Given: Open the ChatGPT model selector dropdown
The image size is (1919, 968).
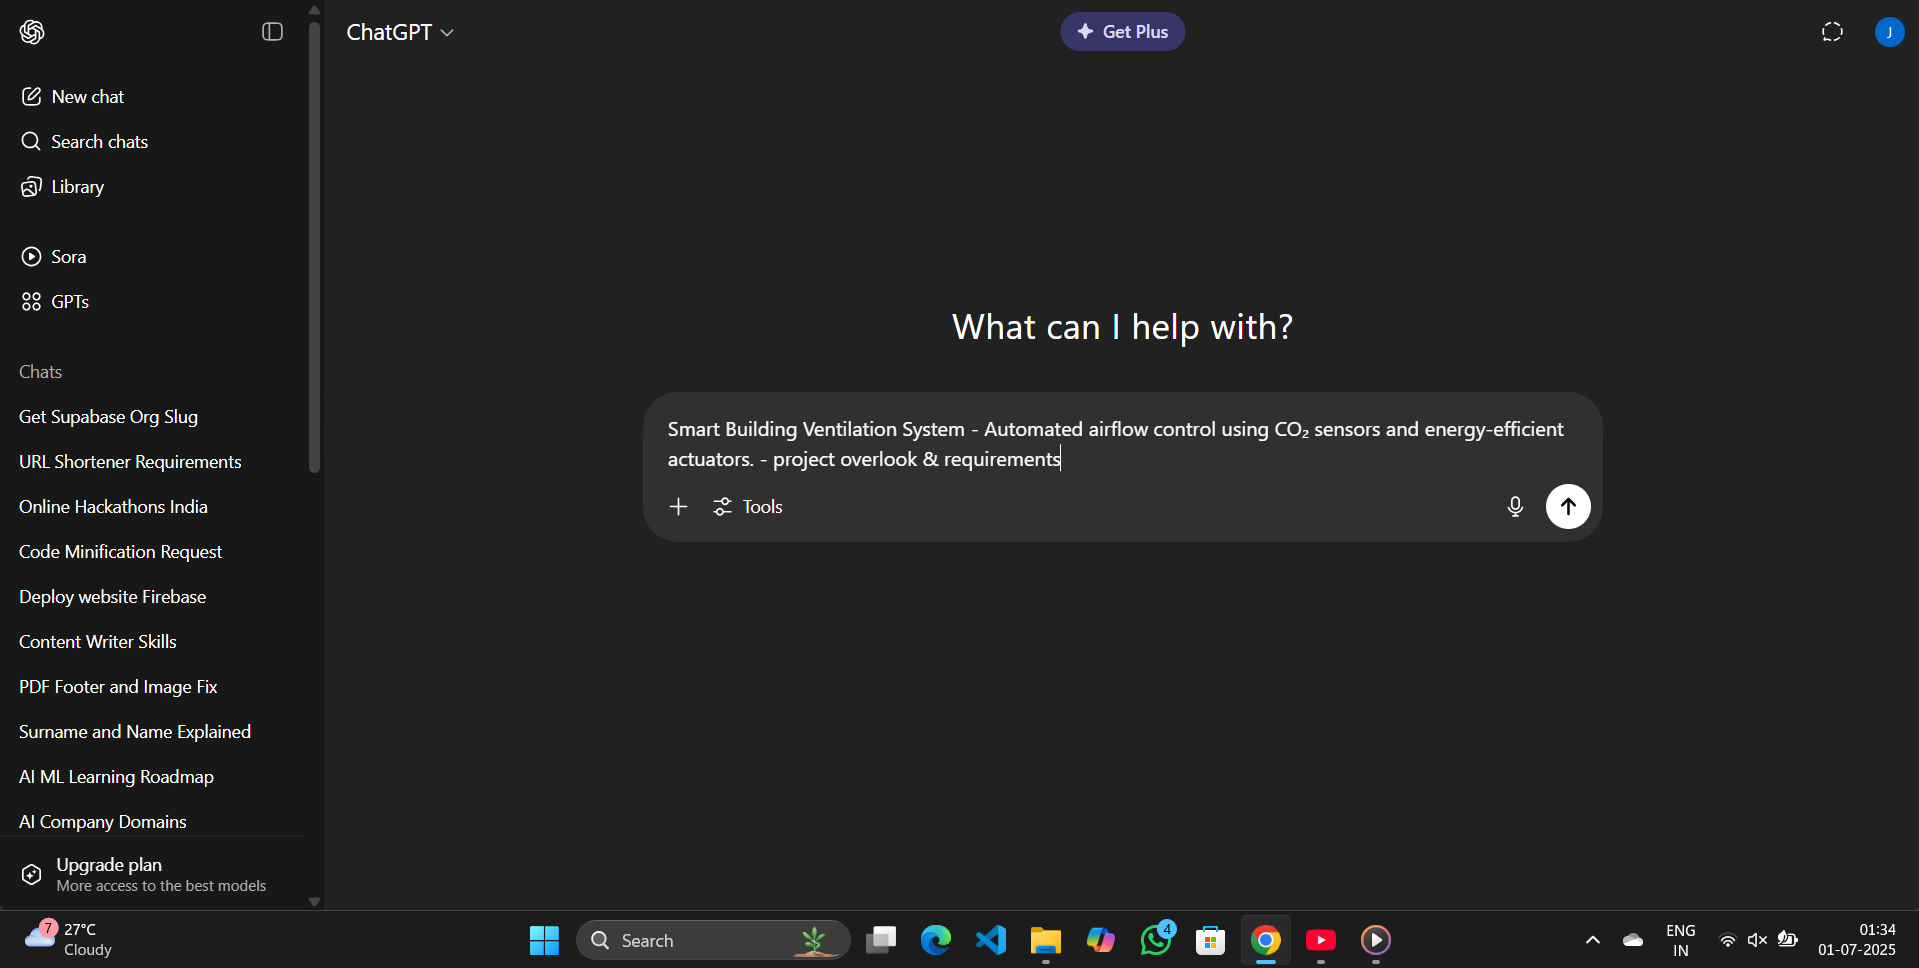Looking at the screenshot, I should click(x=400, y=32).
